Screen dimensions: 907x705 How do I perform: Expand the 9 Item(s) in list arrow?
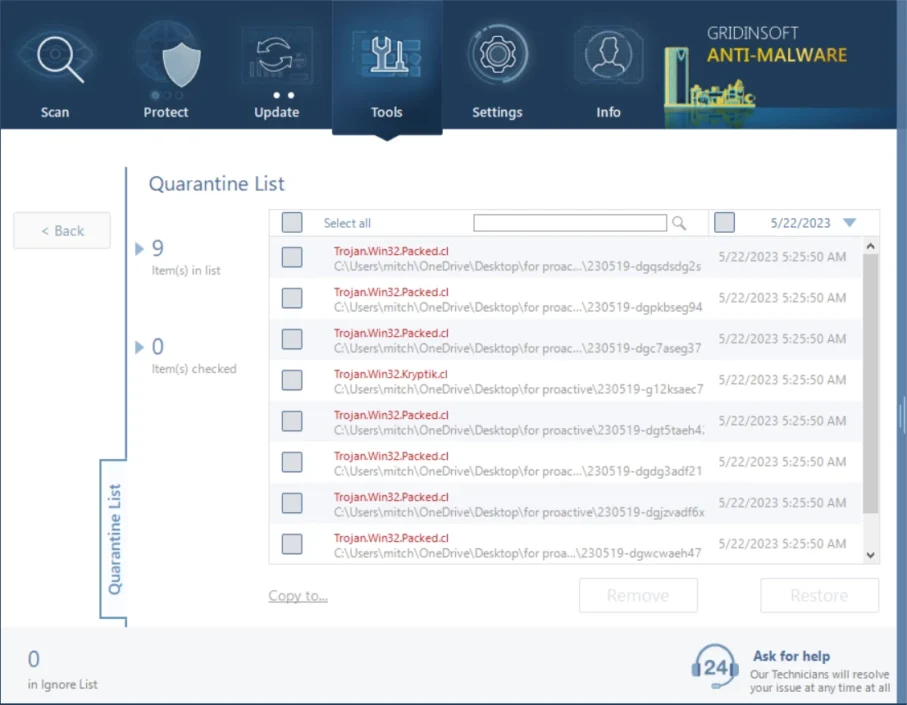pyautogui.click(x=139, y=248)
